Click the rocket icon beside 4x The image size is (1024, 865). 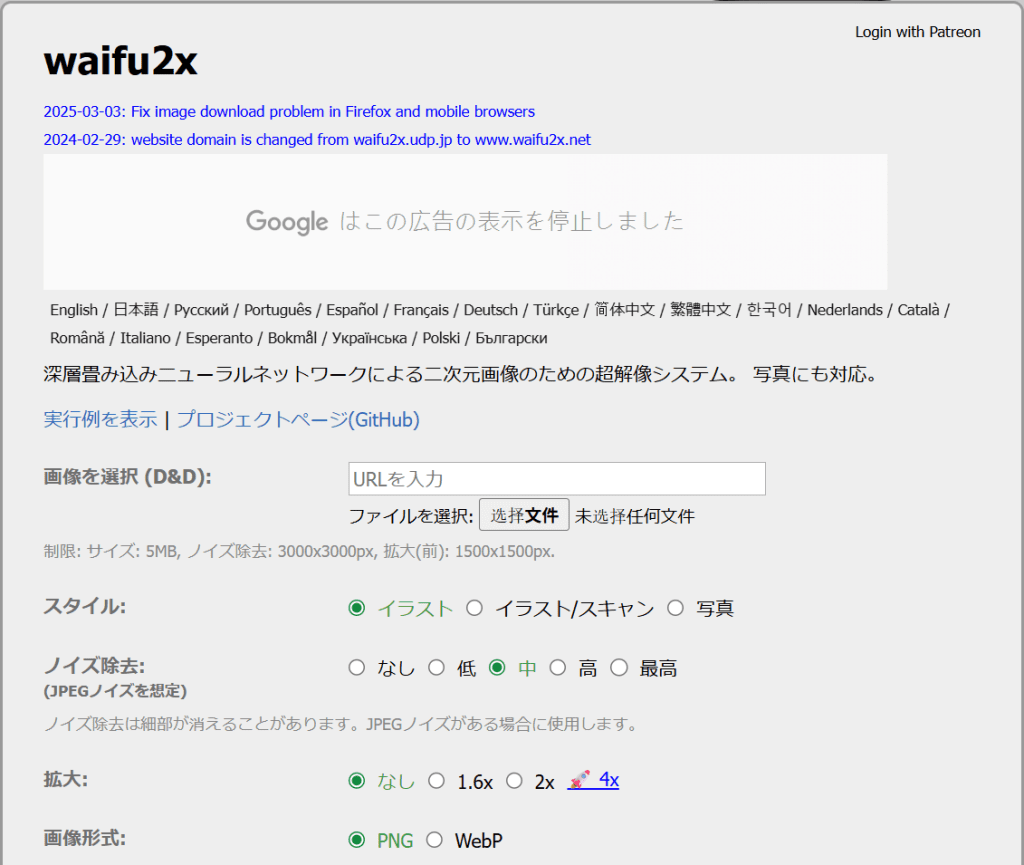(579, 780)
